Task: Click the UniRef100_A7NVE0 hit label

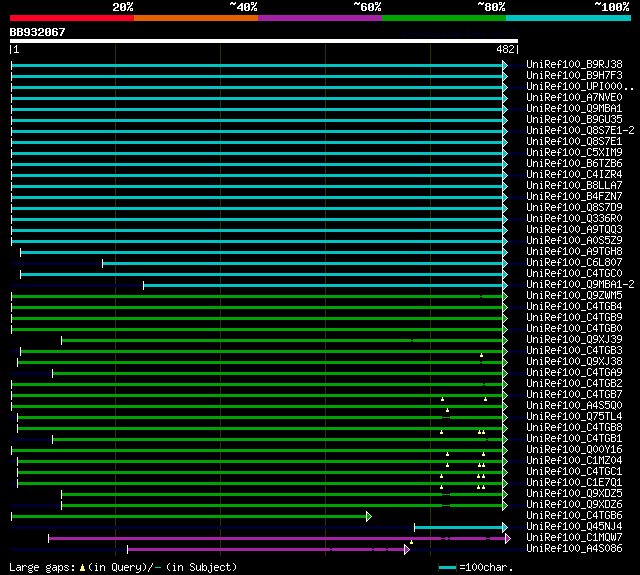Action: coord(574,98)
